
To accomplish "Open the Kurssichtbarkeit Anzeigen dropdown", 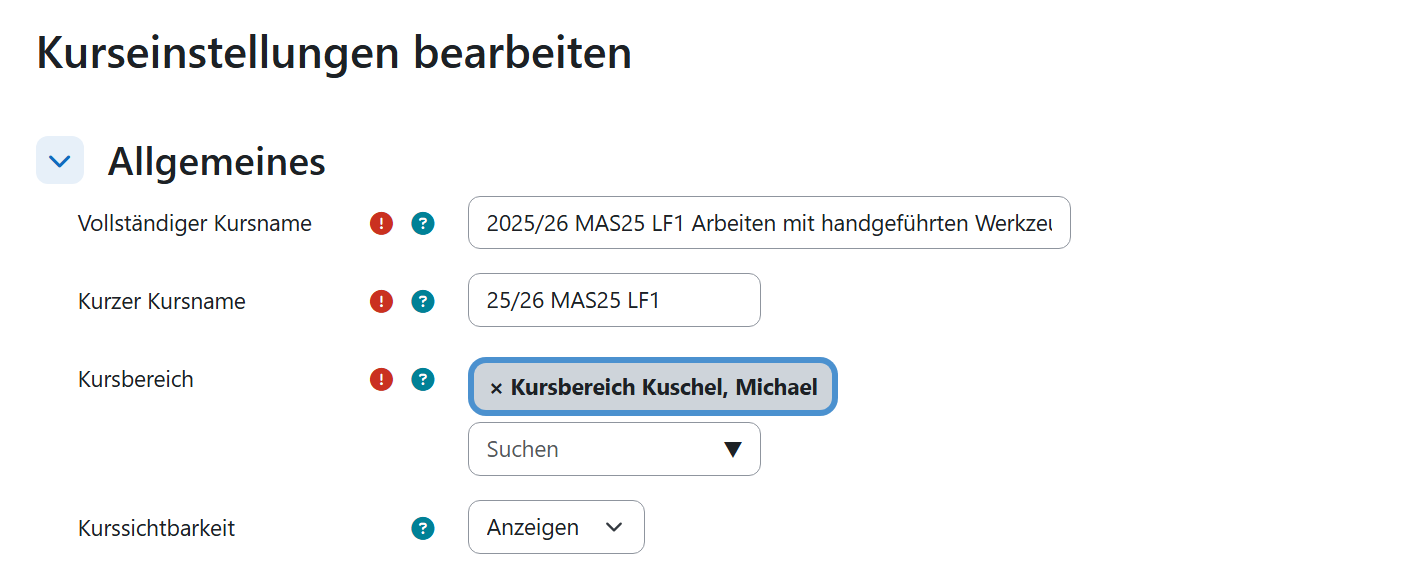I will point(555,527).
